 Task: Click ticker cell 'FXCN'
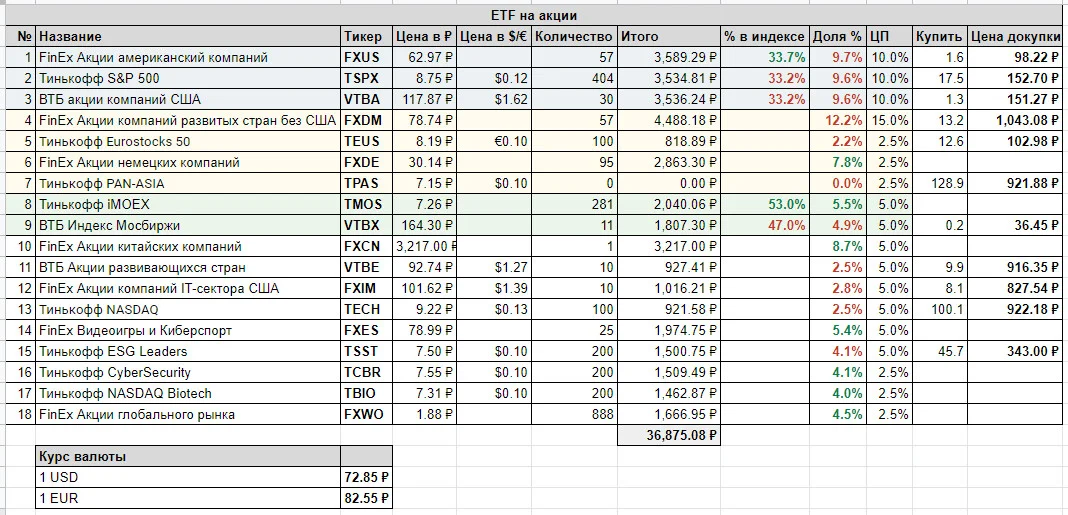367,247
